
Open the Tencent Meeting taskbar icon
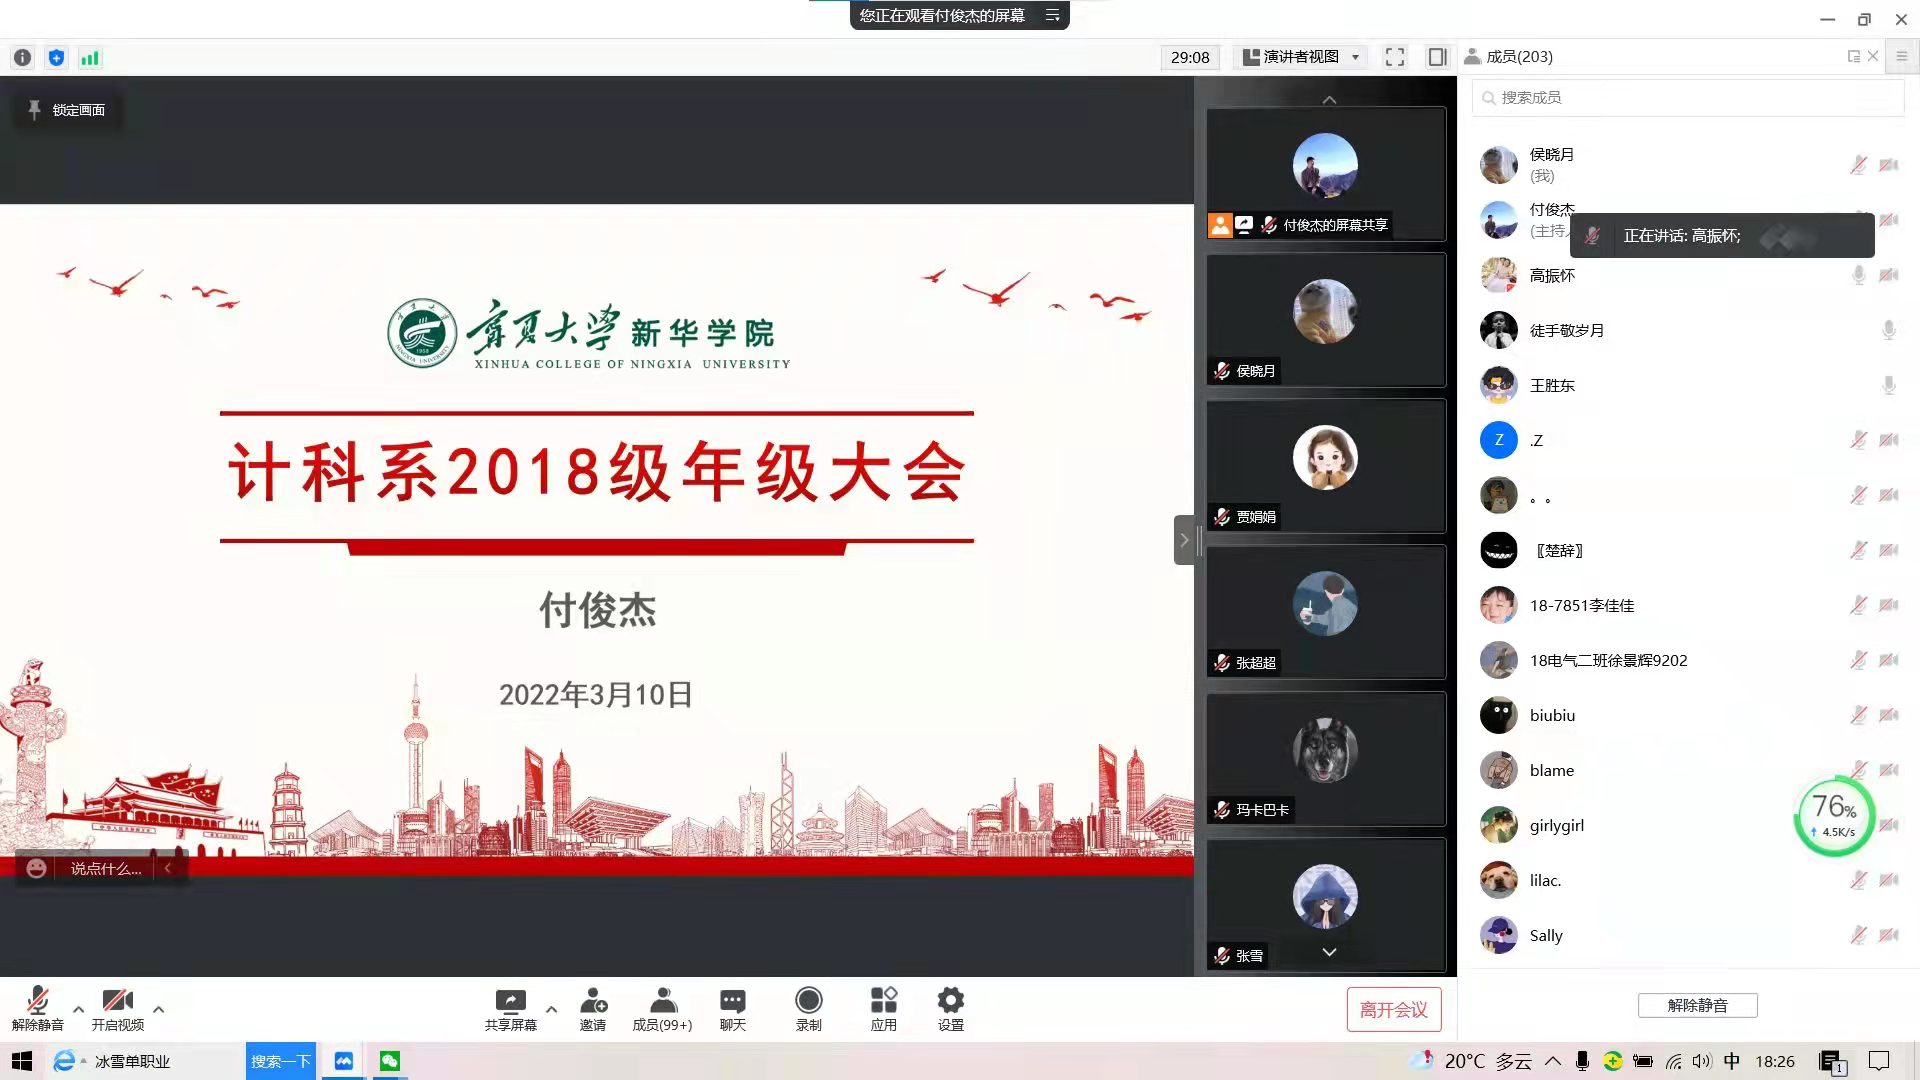coord(343,1061)
